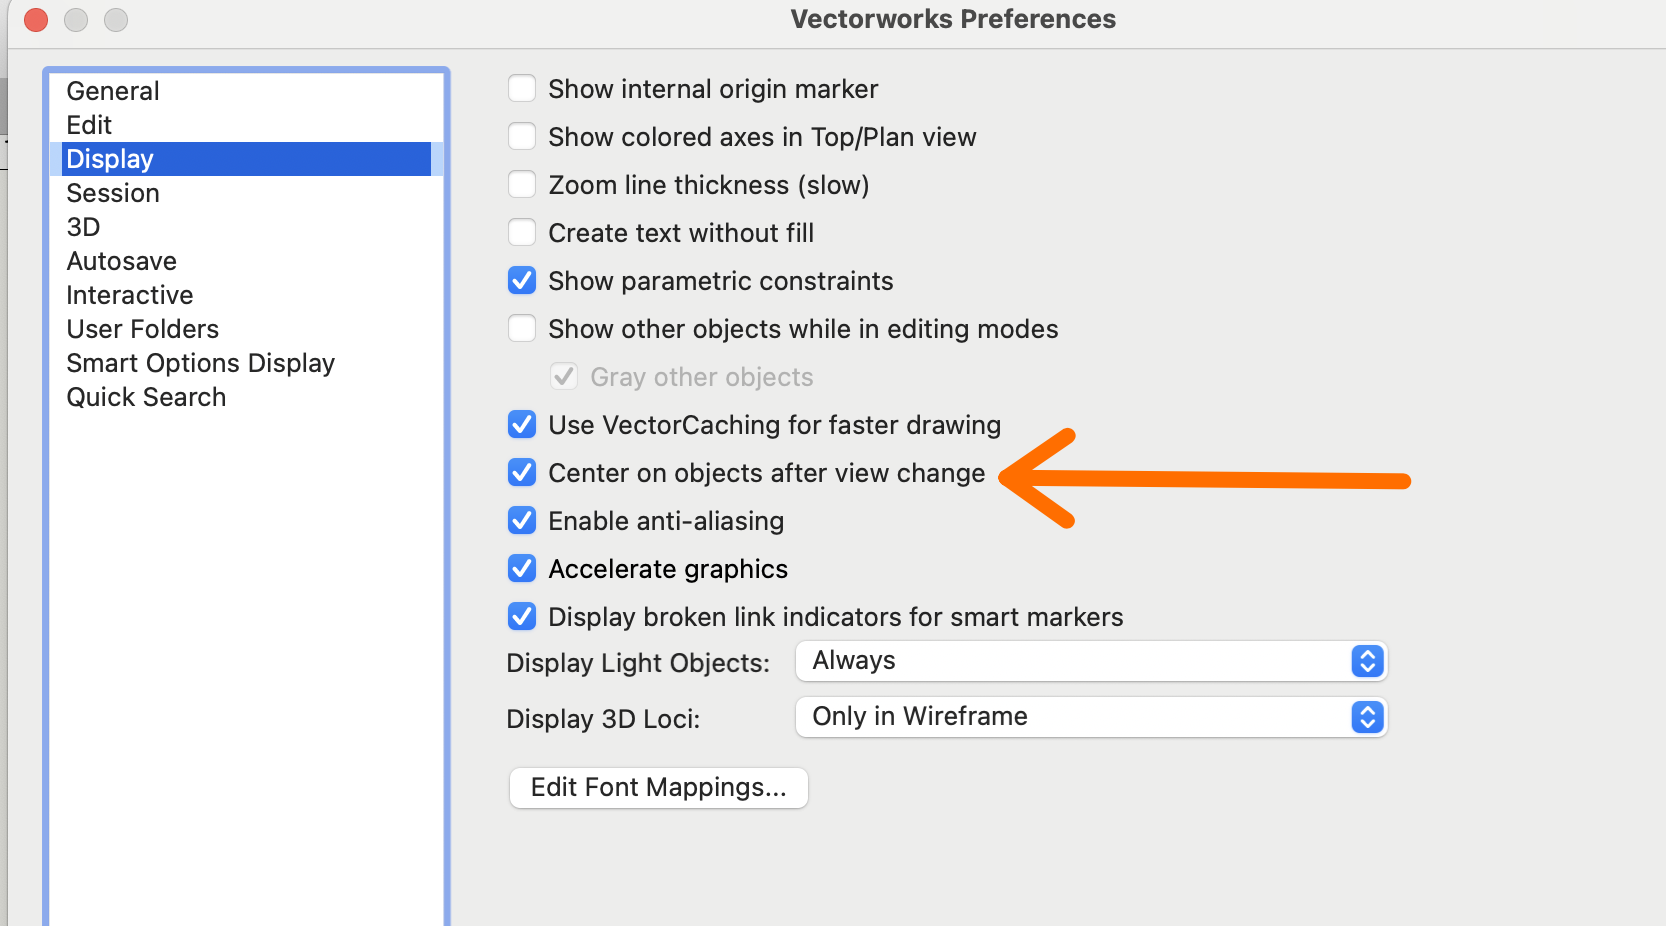Select the User Folders category

click(142, 329)
